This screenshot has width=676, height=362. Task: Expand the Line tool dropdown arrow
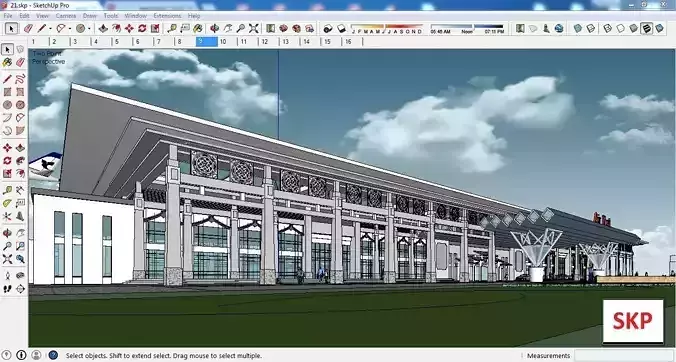[50, 29]
